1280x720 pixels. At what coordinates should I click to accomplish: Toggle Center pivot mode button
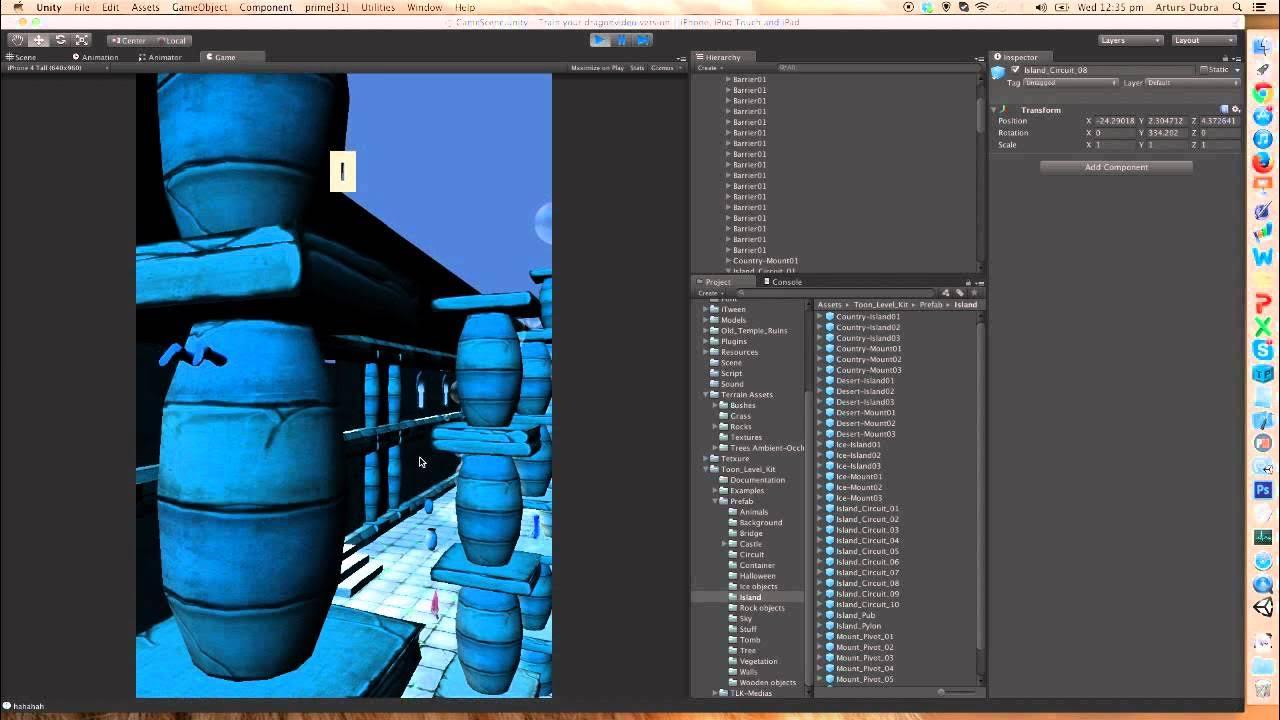click(129, 41)
